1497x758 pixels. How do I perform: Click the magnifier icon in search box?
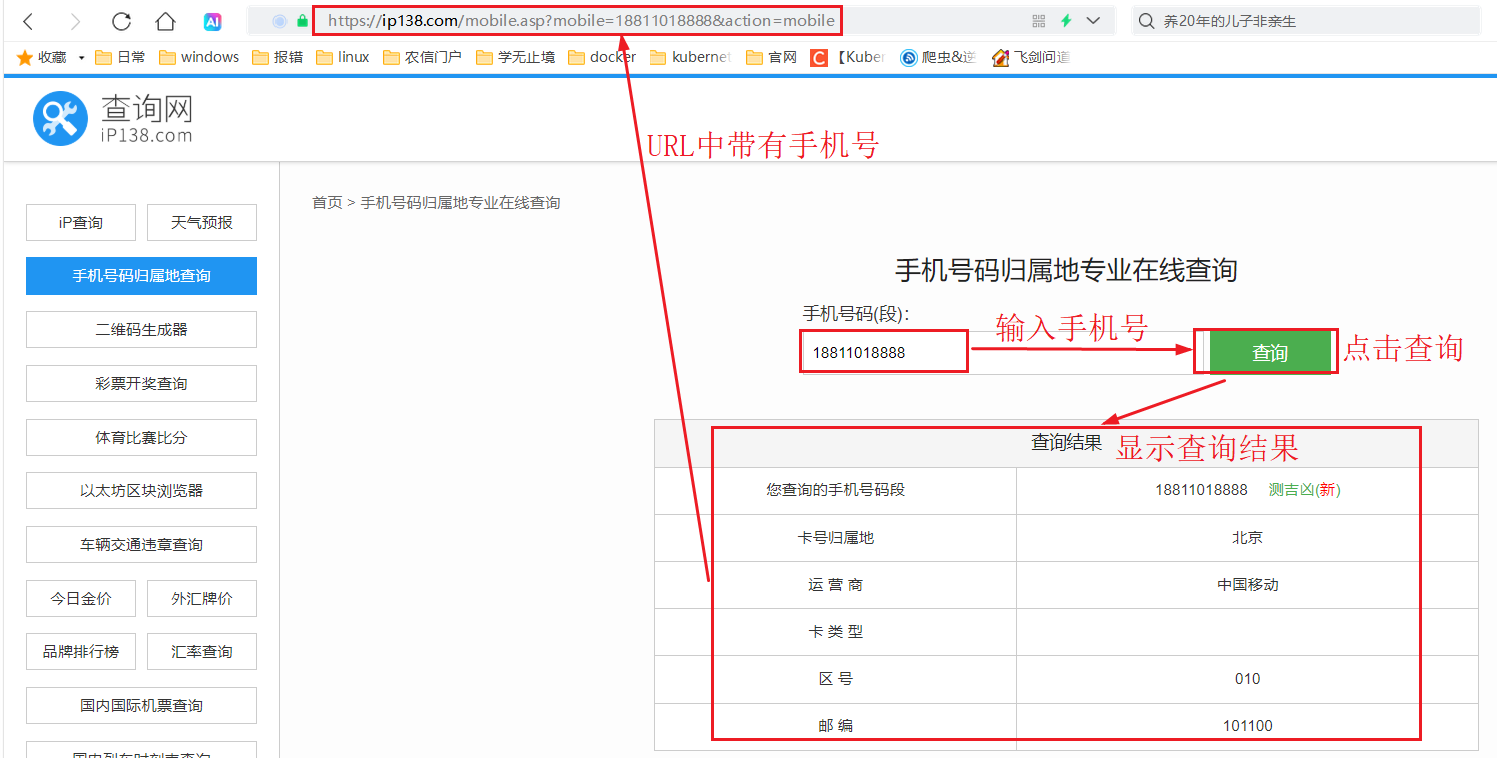pos(1146,21)
